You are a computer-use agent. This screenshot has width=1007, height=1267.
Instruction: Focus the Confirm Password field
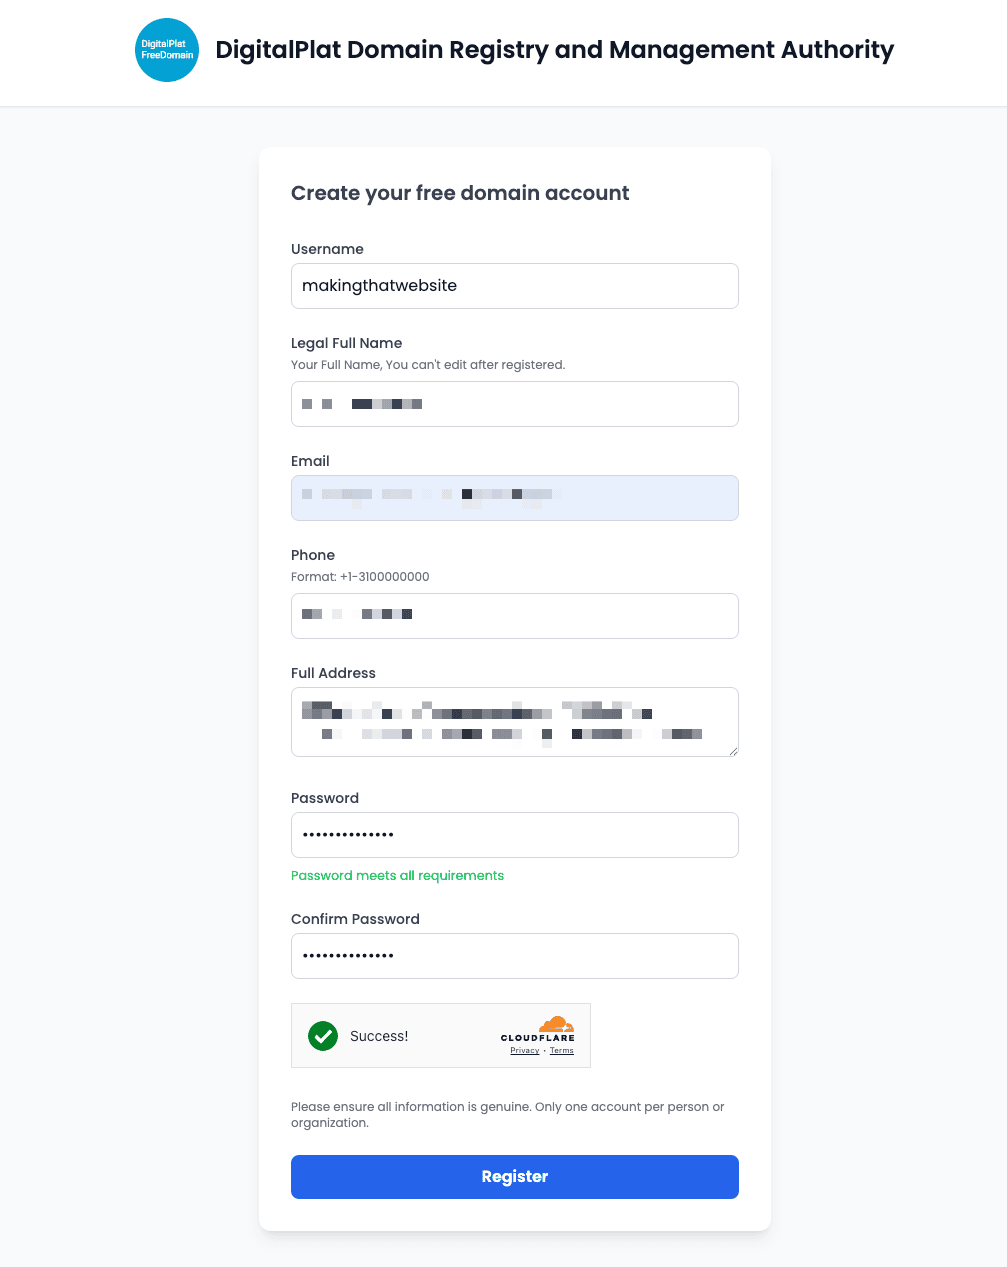pos(514,956)
